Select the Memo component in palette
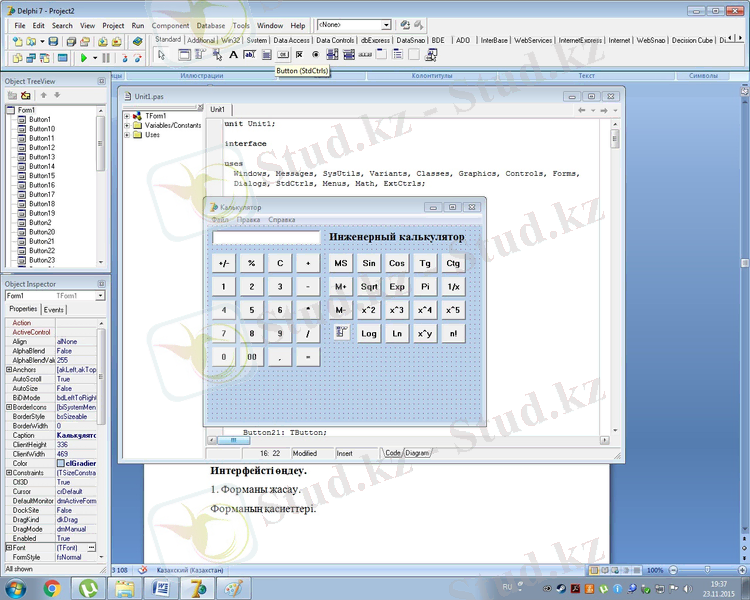This screenshot has height=600, width=750. [x=266, y=55]
